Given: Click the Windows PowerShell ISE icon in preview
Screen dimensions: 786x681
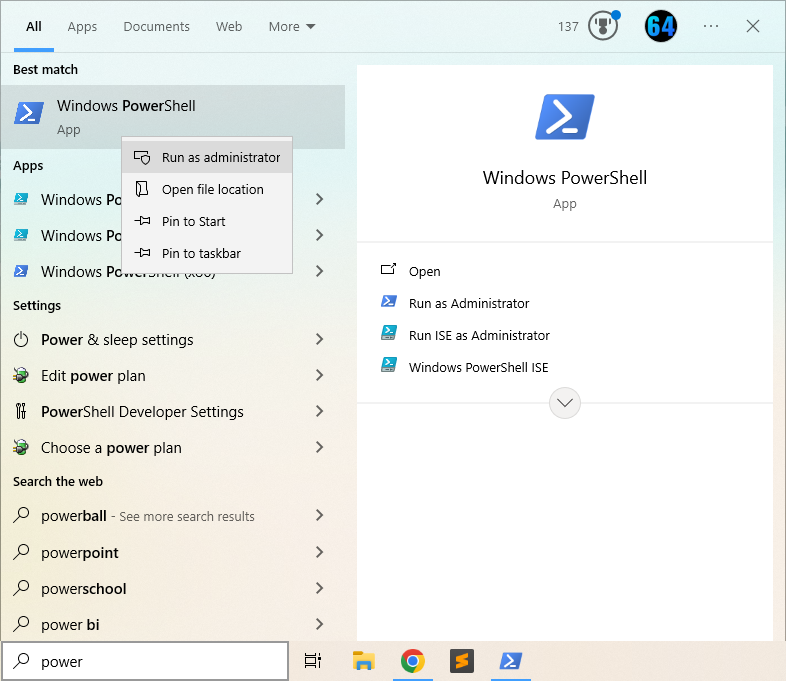Looking at the screenshot, I should click(389, 365).
